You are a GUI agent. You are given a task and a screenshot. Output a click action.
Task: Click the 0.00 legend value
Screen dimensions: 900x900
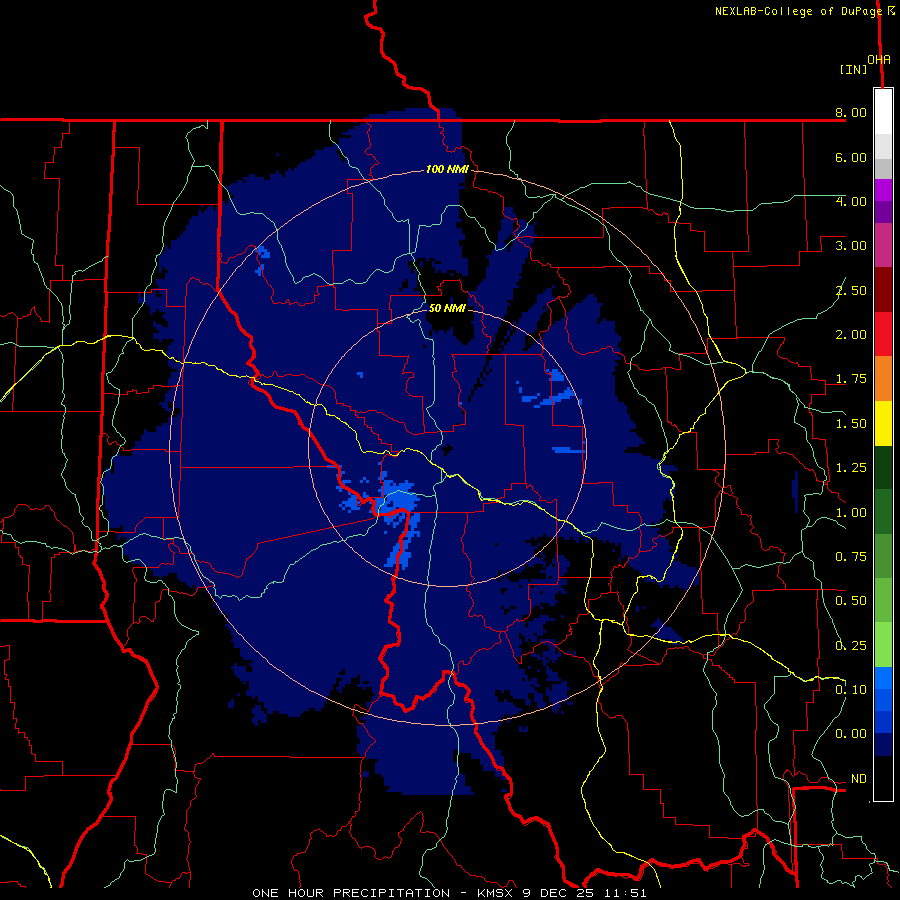(851, 734)
